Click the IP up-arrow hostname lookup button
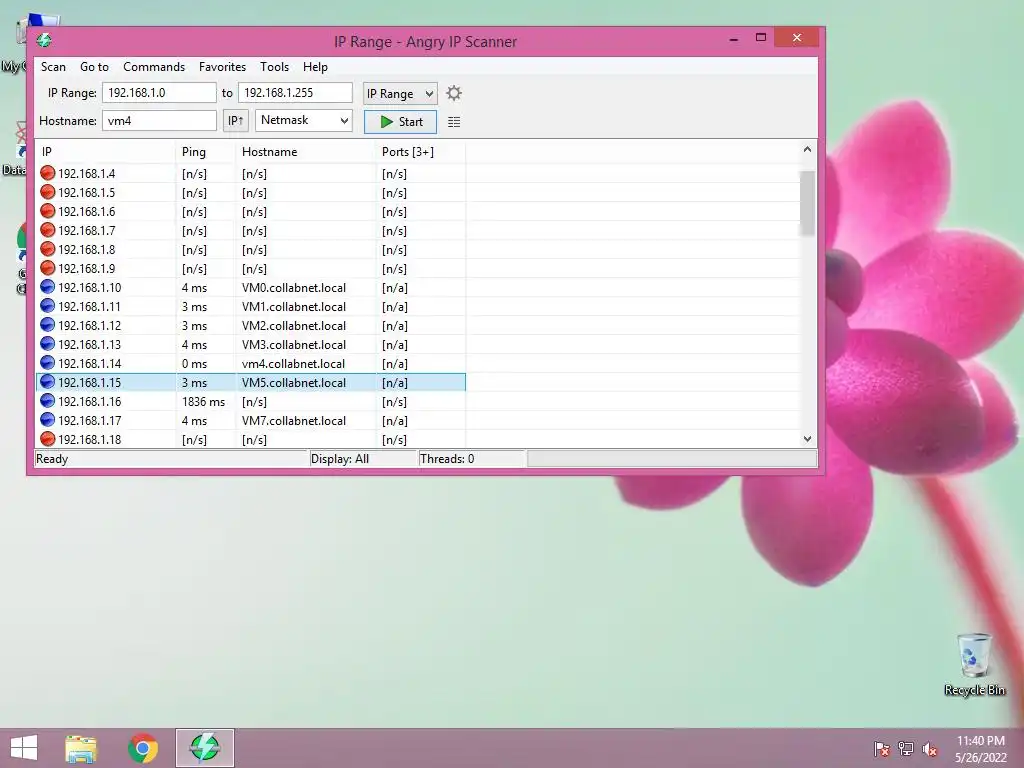1024x768 pixels. [x=236, y=121]
